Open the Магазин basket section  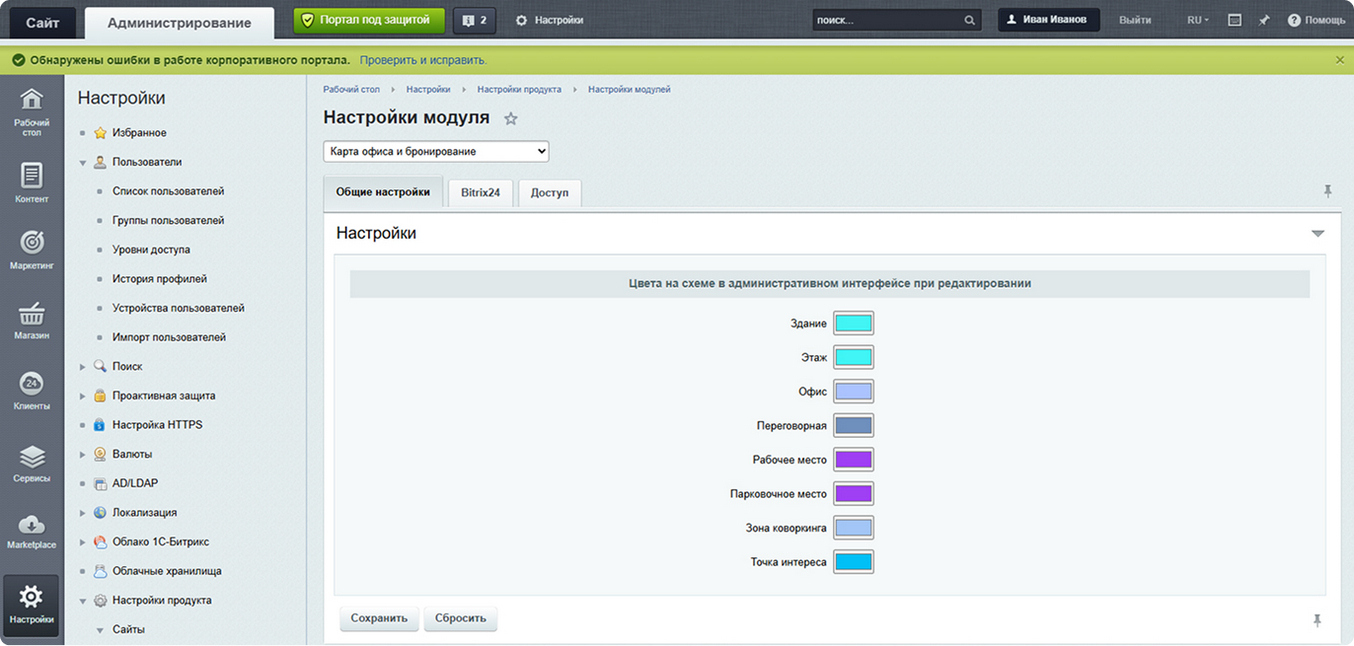[32, 320]
